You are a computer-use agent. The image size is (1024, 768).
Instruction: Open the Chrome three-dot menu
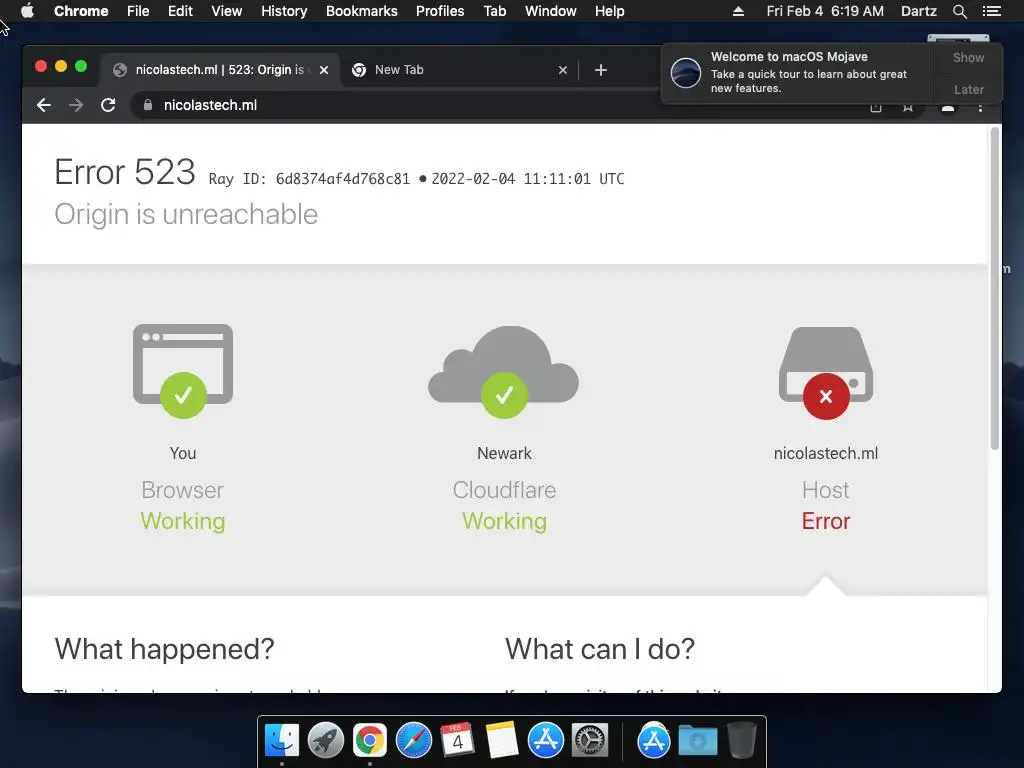980,108
